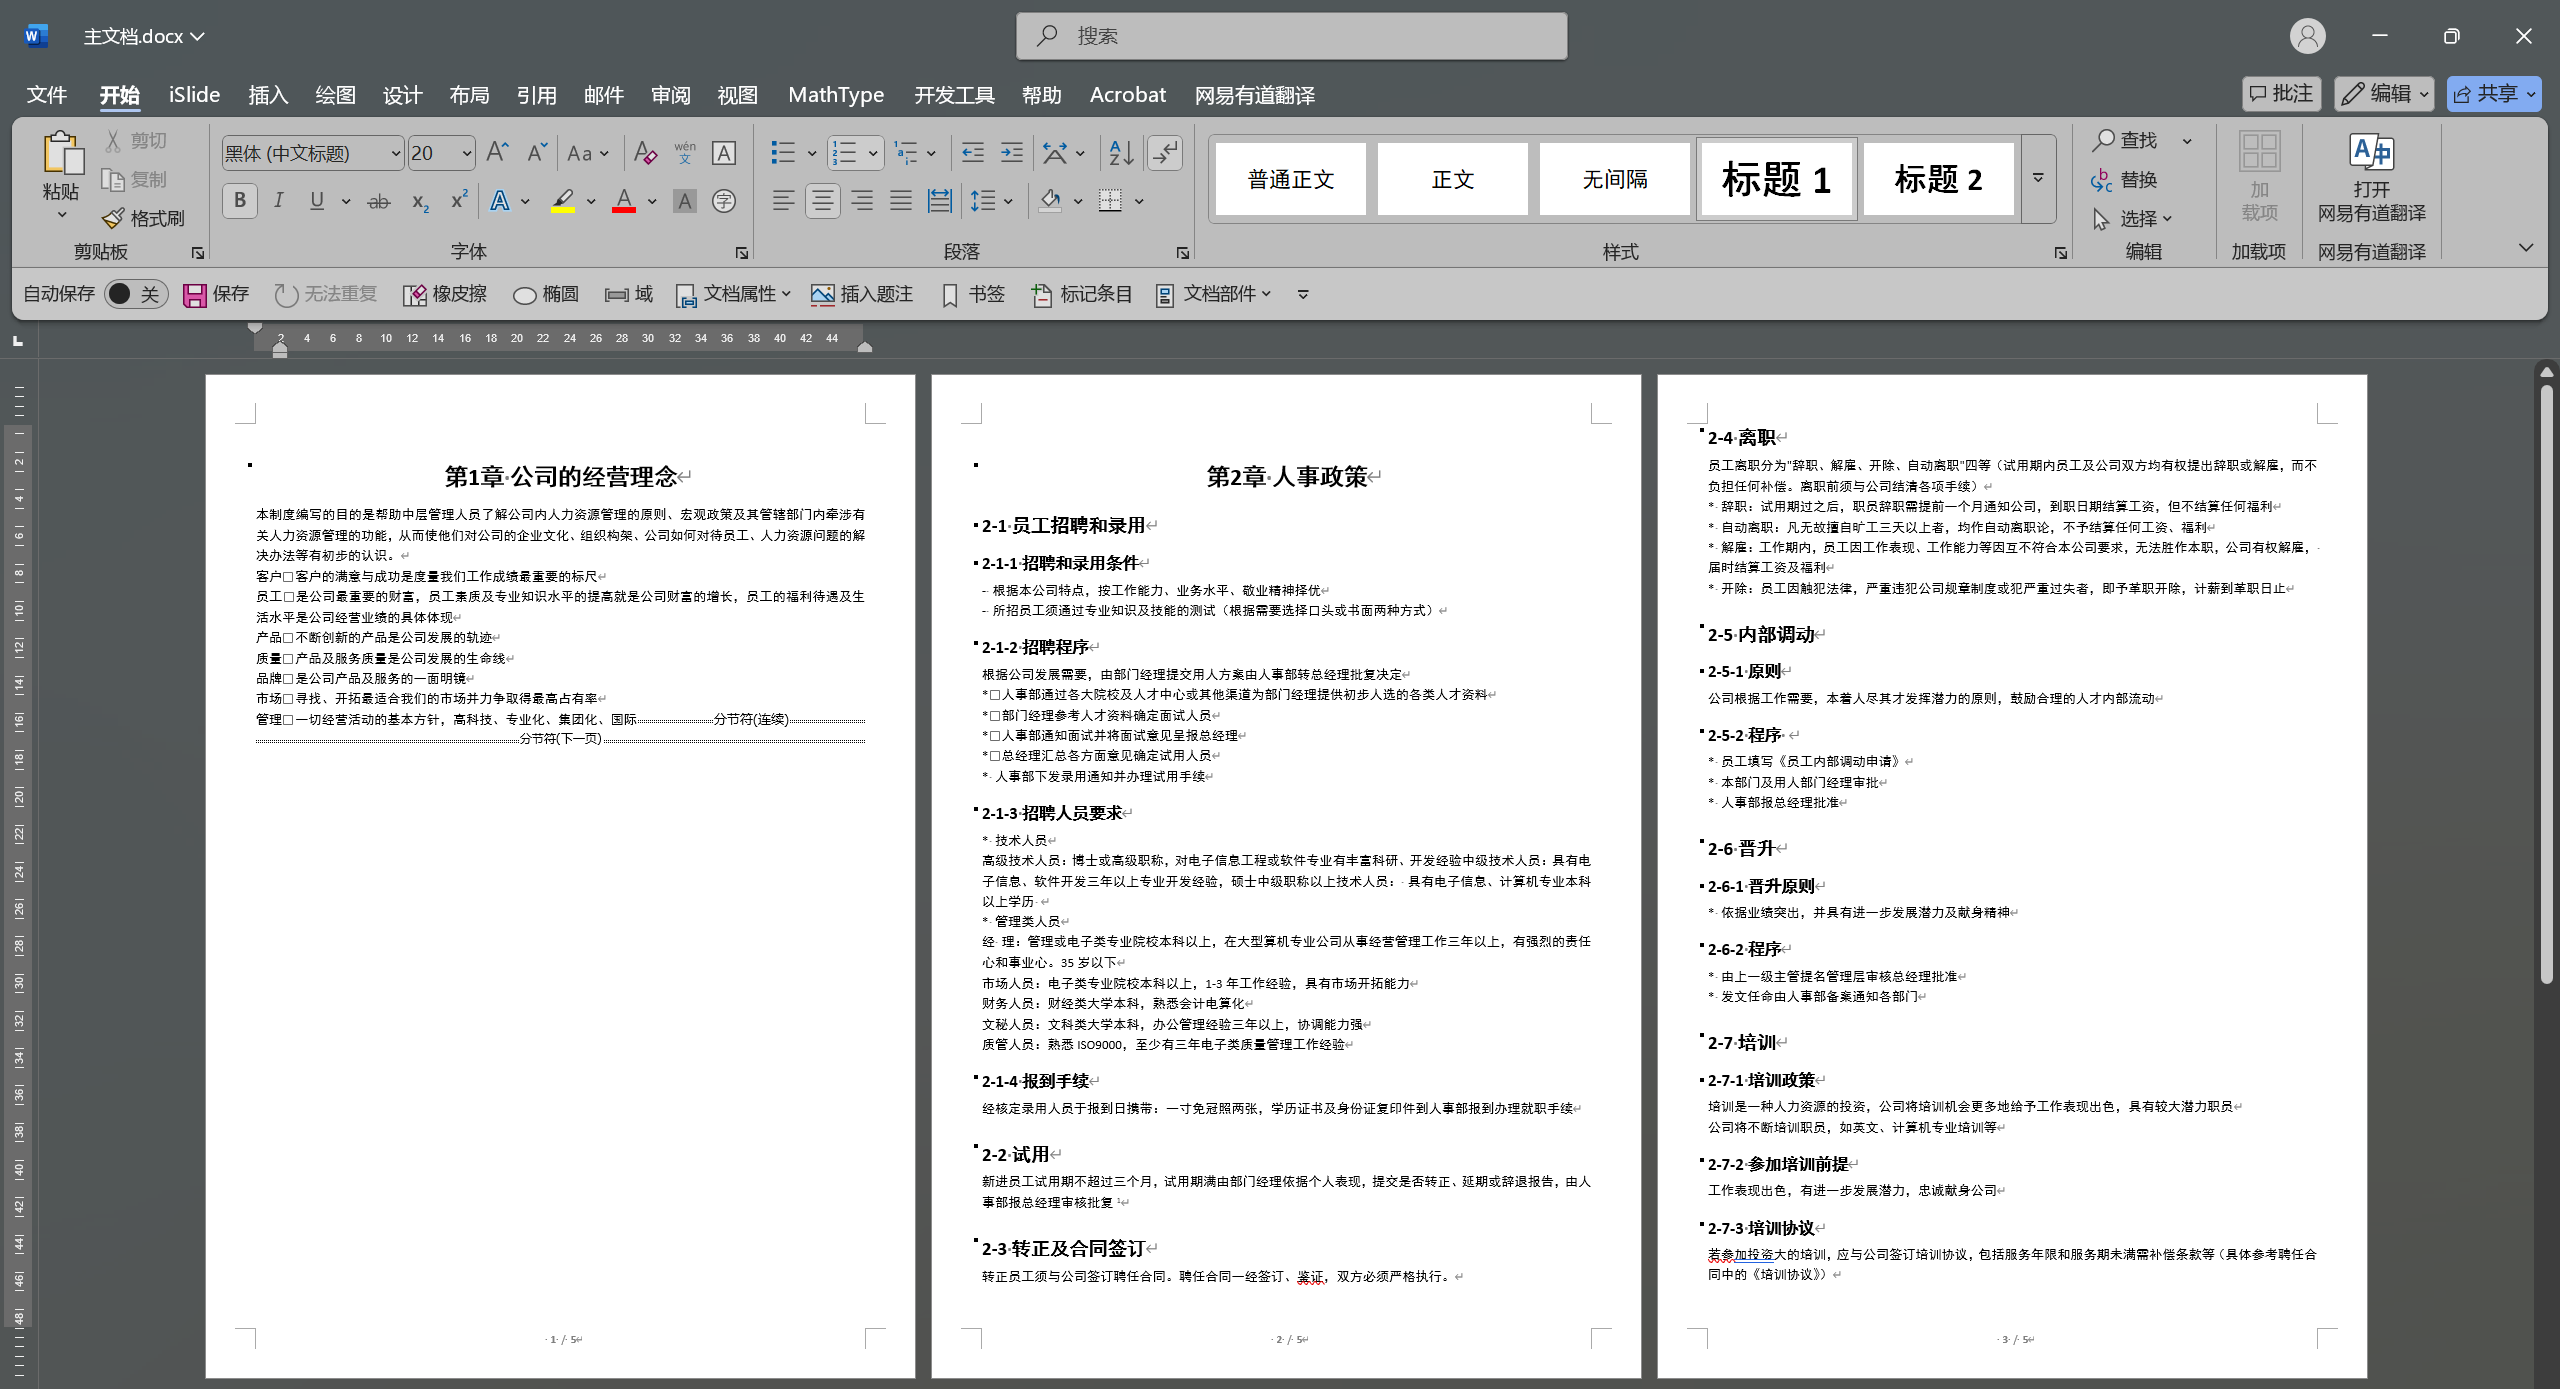Open the File (文件) menu
Image resolution: width=2560 pixels, height=1389 pixels.
[x=47, y=95]
